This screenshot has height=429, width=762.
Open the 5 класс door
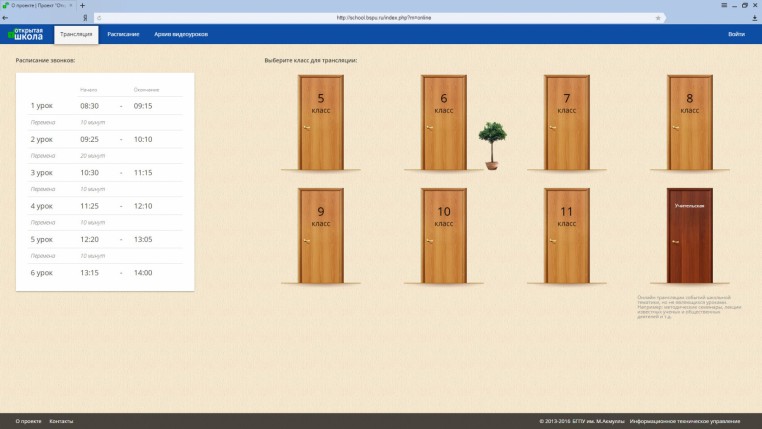tap(321, 122)
